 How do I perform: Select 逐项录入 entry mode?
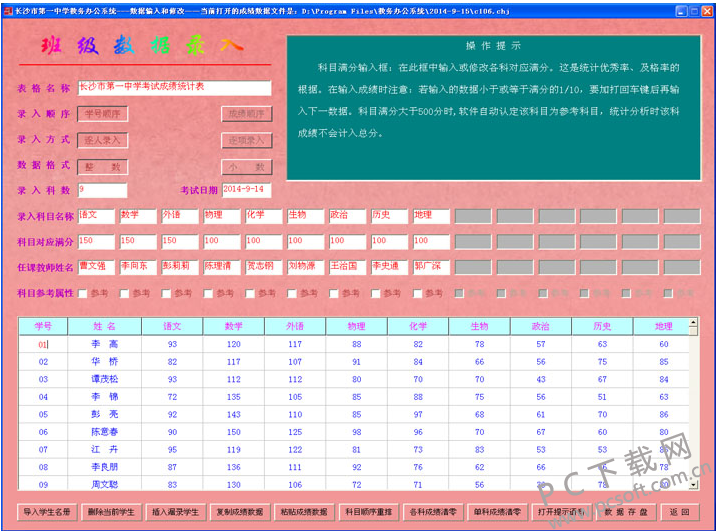pyautogui.click(x=247, y=140)
